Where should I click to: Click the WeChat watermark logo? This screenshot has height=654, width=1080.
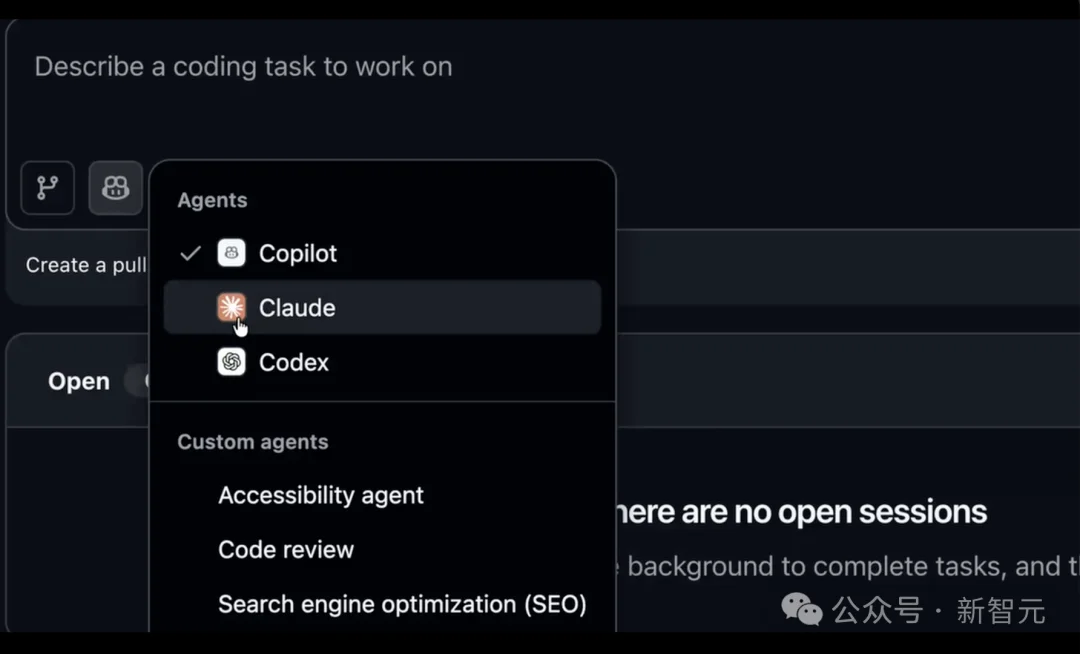click(x=802, y=609)
